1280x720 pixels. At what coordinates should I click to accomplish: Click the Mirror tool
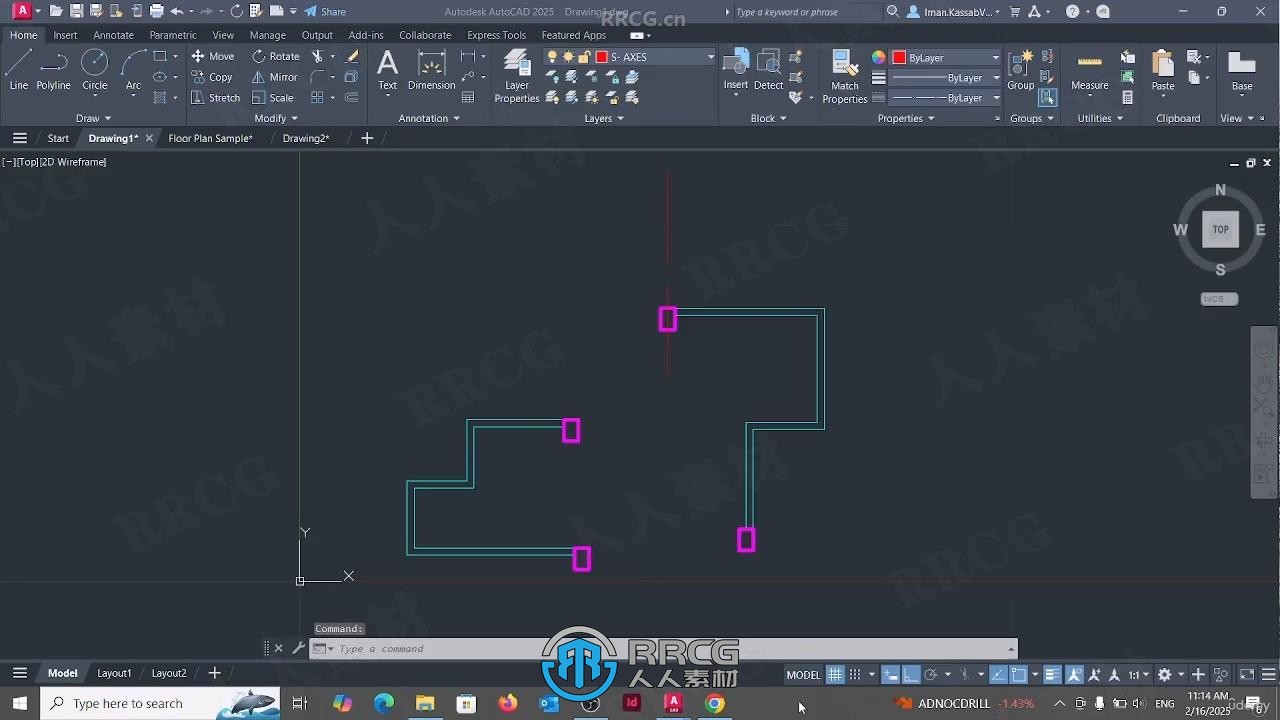(274, 77)
